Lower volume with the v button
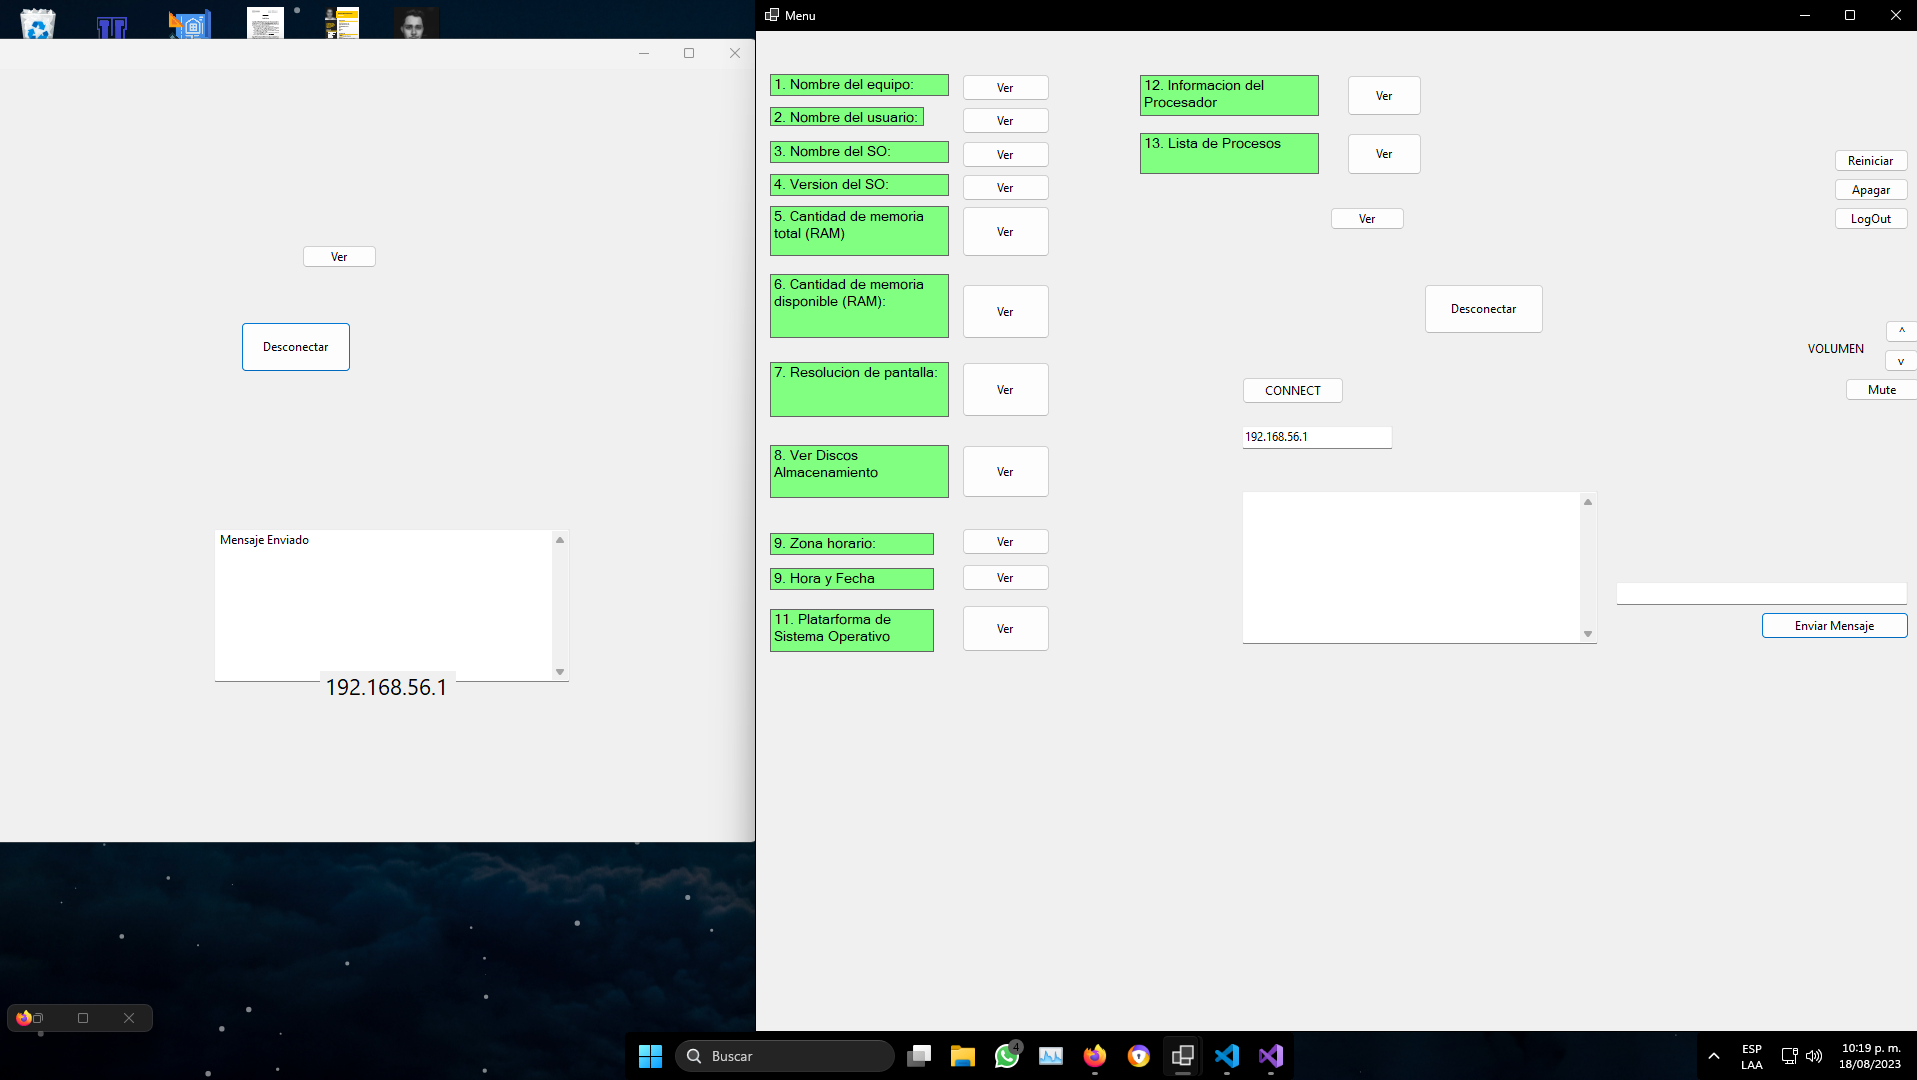Image resolution: width=1917 pixels, height=1080 pixels. click(1901, 362)
